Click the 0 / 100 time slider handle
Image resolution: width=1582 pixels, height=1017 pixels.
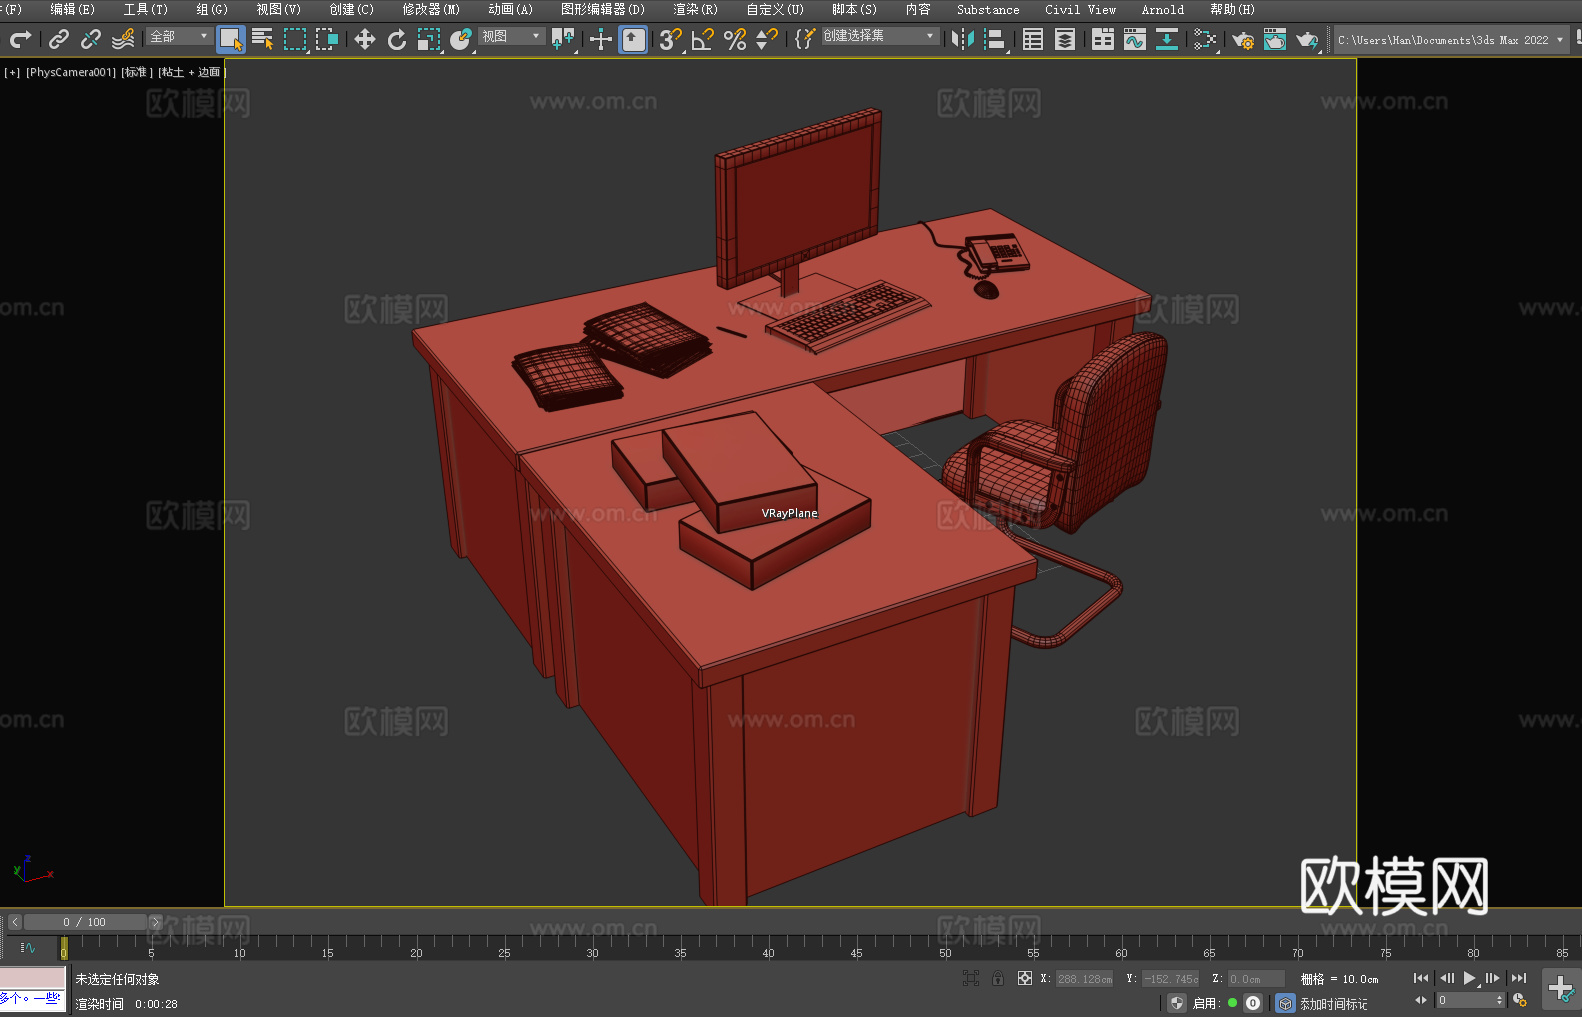85,922
